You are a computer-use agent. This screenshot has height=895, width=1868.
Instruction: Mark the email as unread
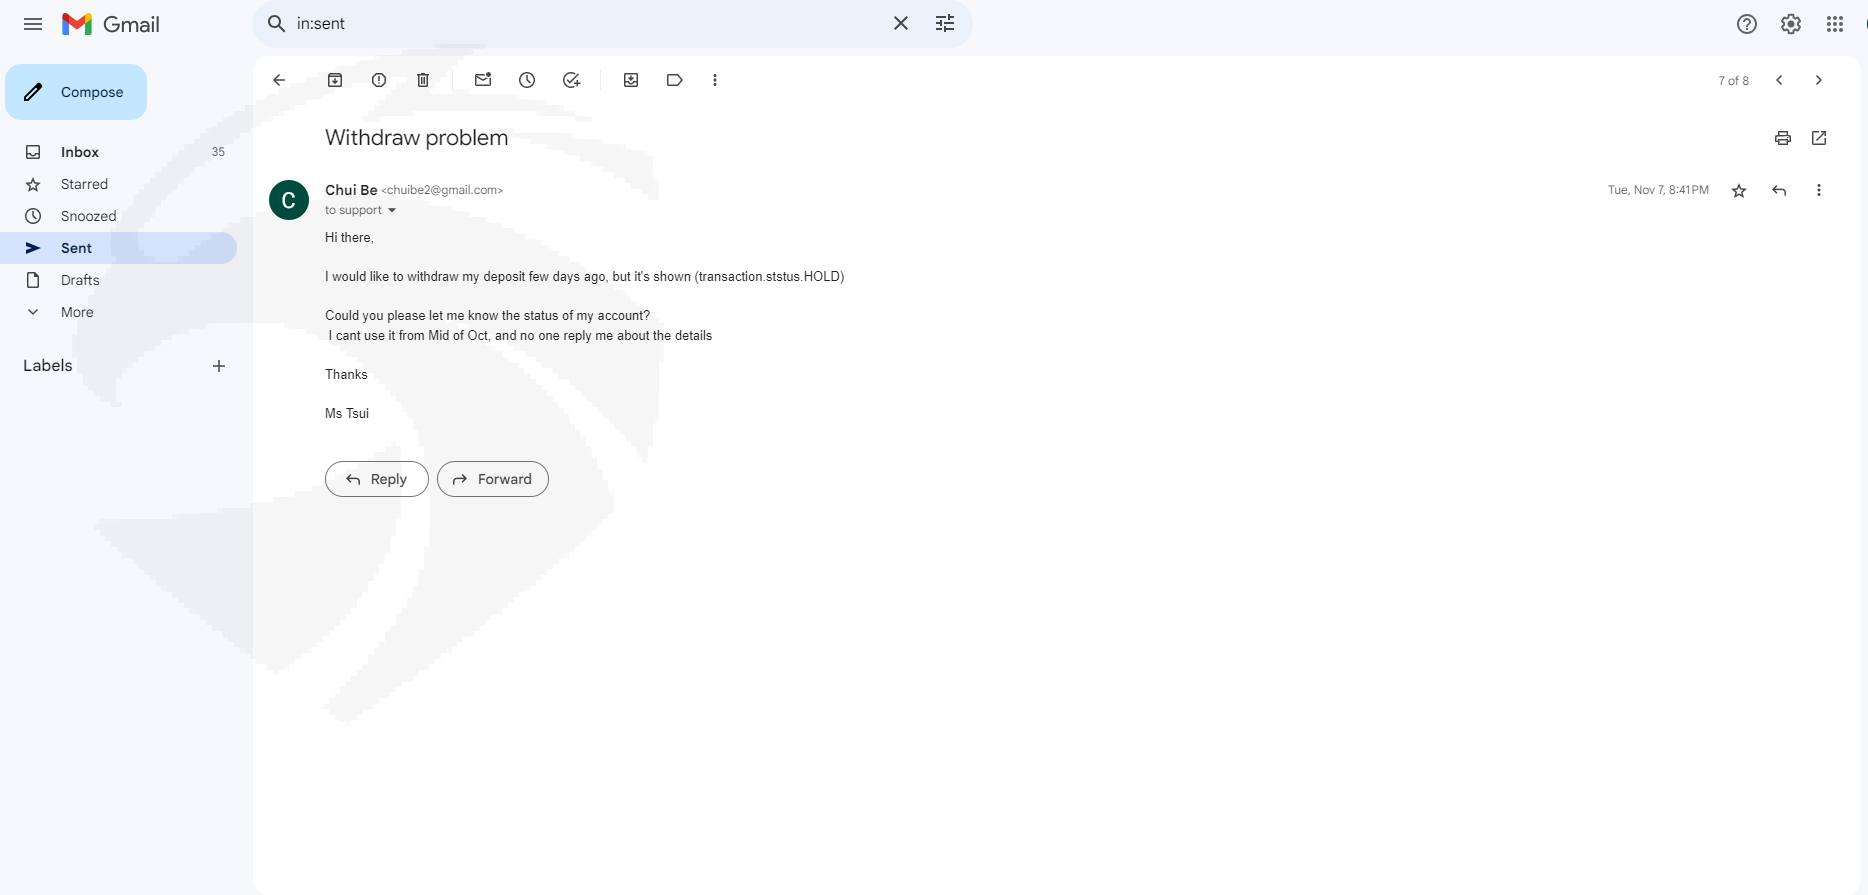pos(483,80)
